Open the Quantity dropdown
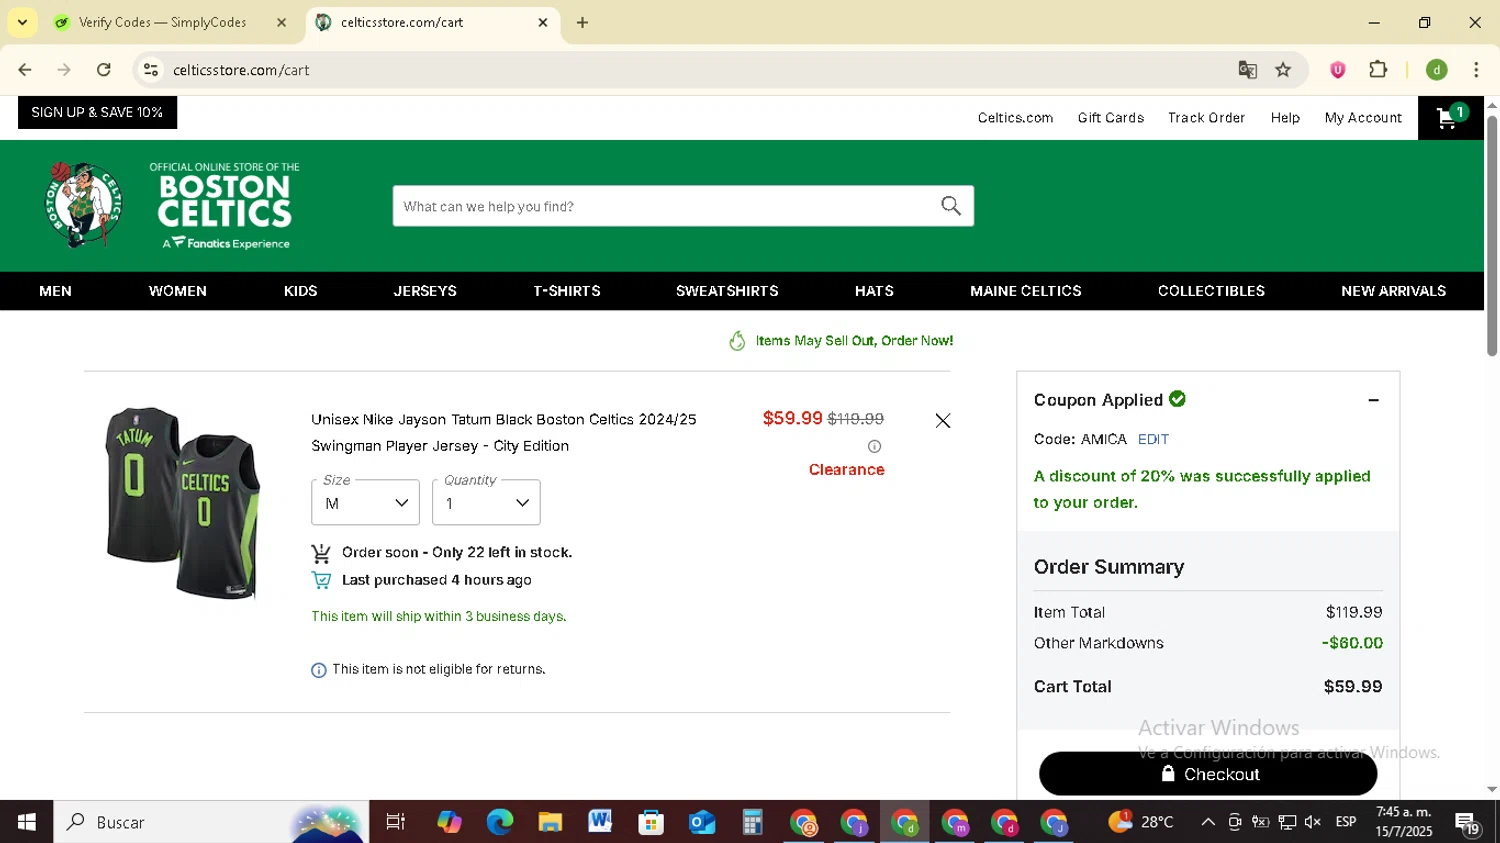The height and width of the screenshot is (843, 1500). click(x=486, y=502)
